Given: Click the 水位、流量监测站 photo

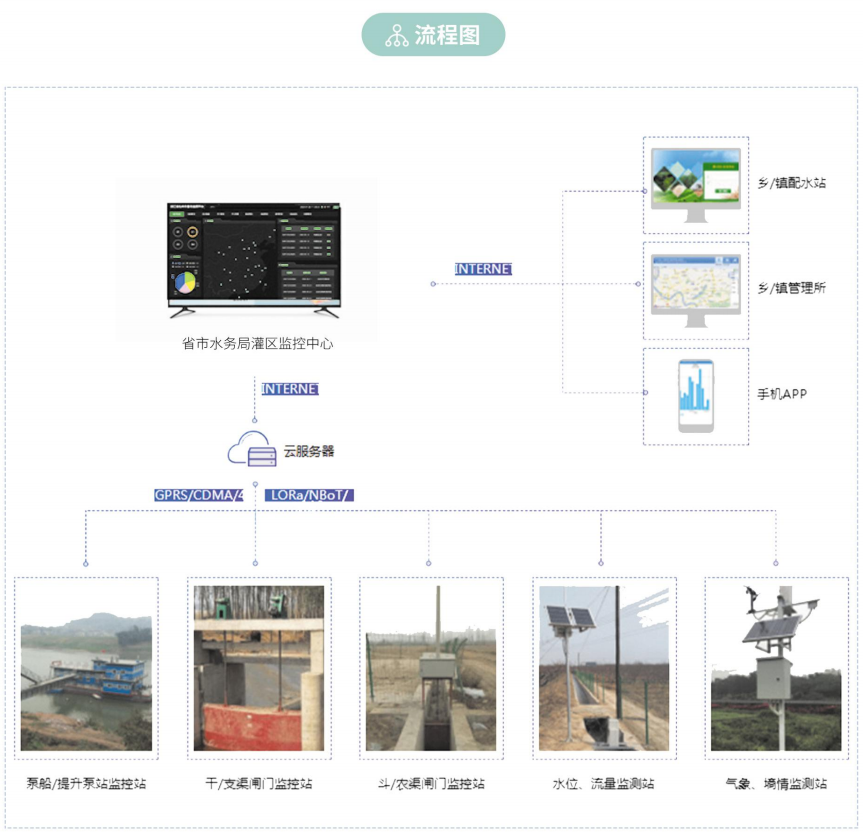Looking at the screenshot, I should click(x=604, y=667).
